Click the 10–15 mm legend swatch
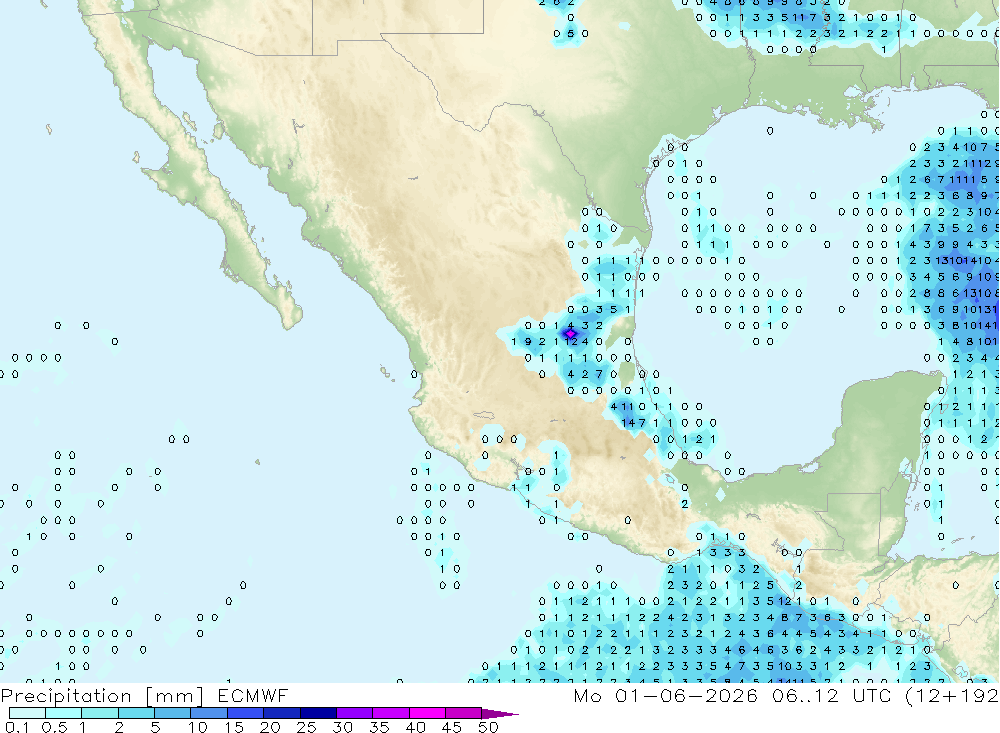Screen dimensions: 1000x733 coord(209,713)
